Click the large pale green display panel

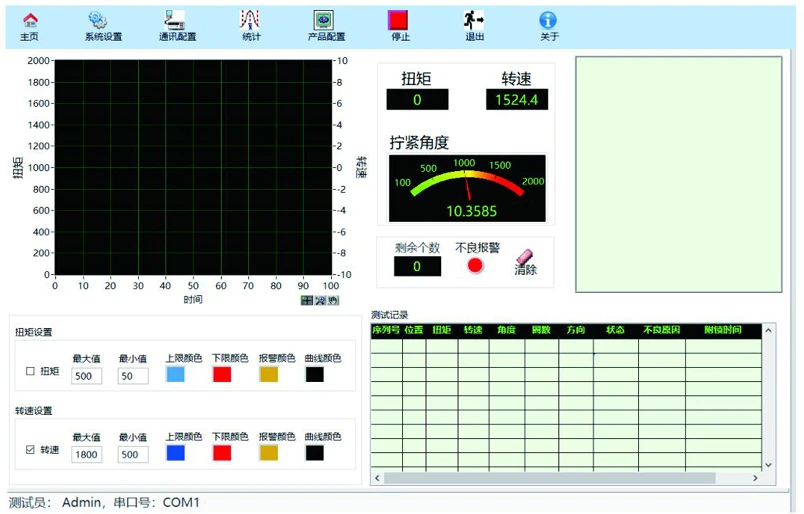(679, 174)
